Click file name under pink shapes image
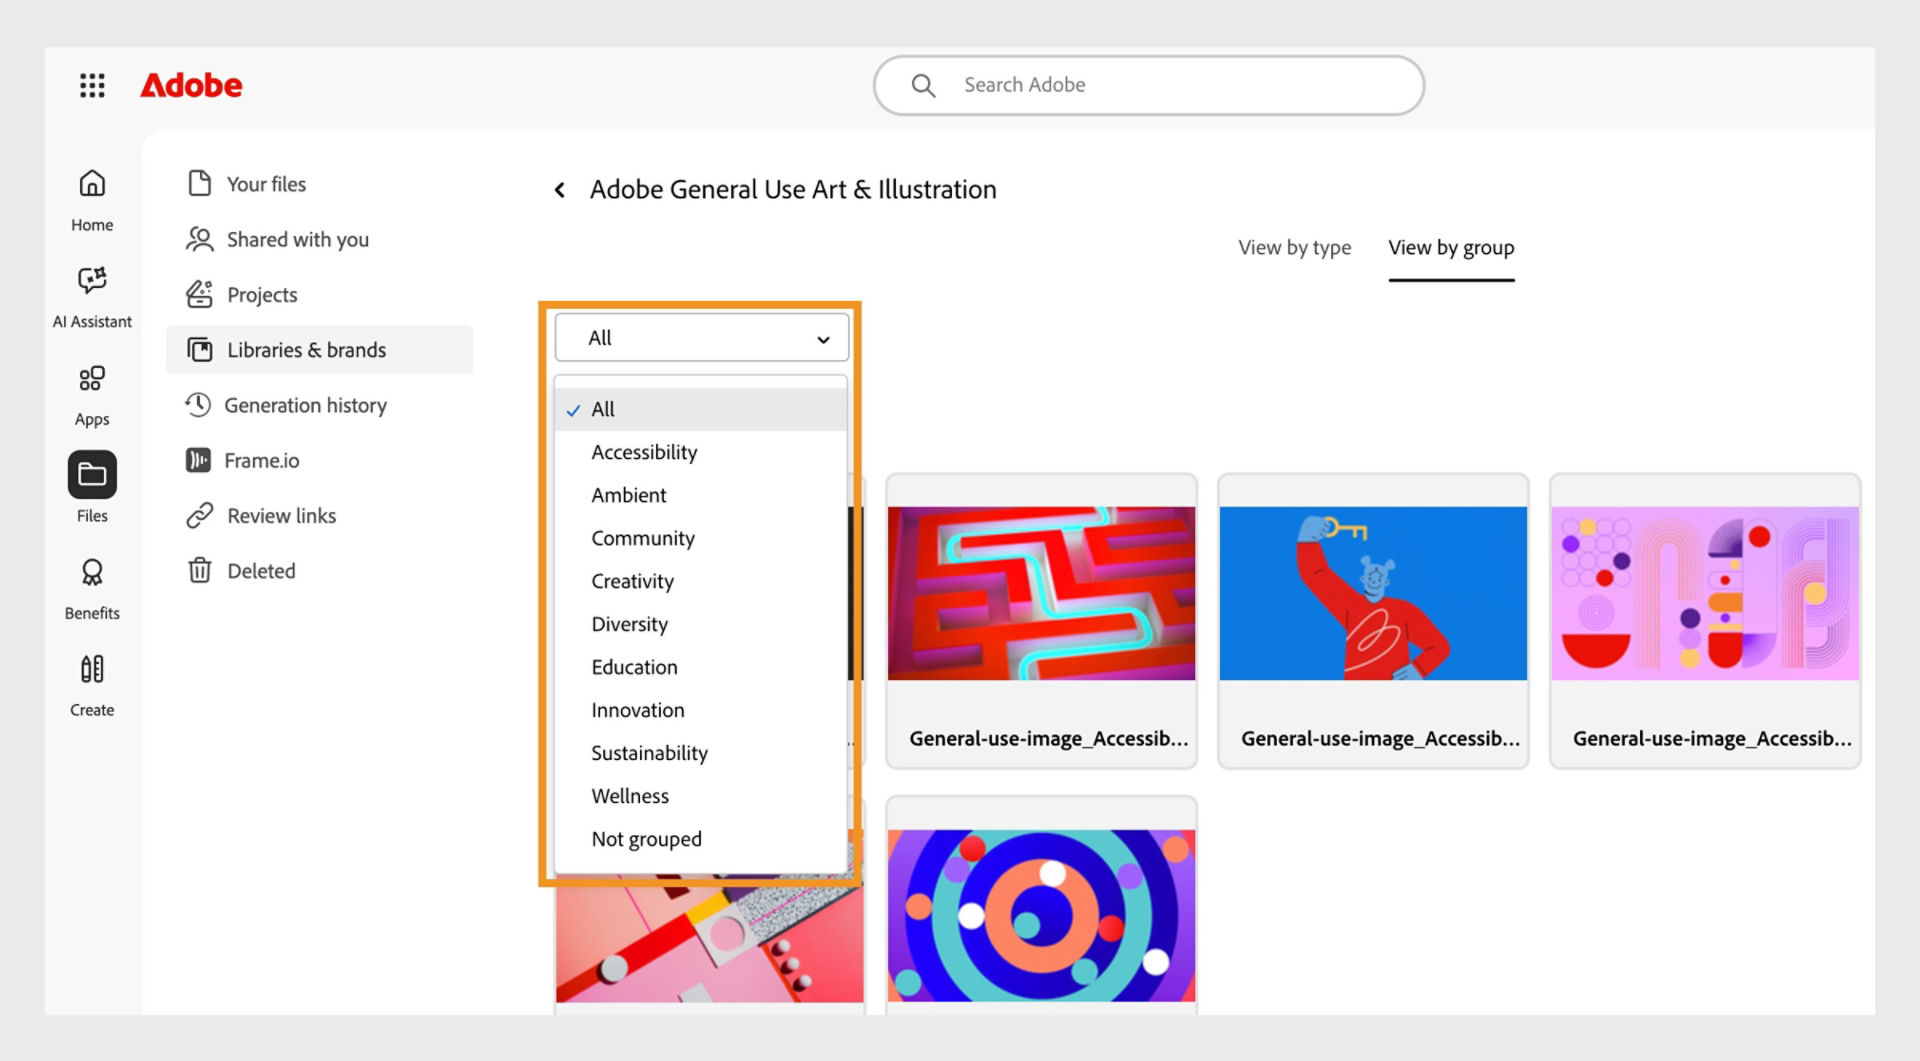Viewport: 1920px width, 1061px height. coord(1712,739)
